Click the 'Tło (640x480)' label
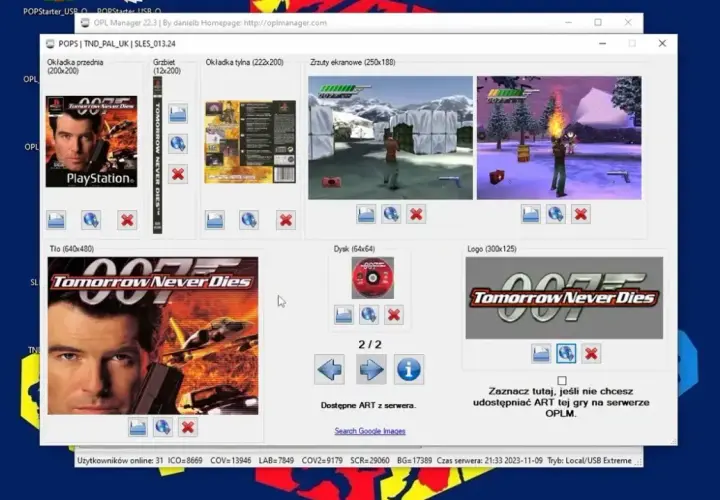Screen dimensions: 720x500 [x=72, y=249]
